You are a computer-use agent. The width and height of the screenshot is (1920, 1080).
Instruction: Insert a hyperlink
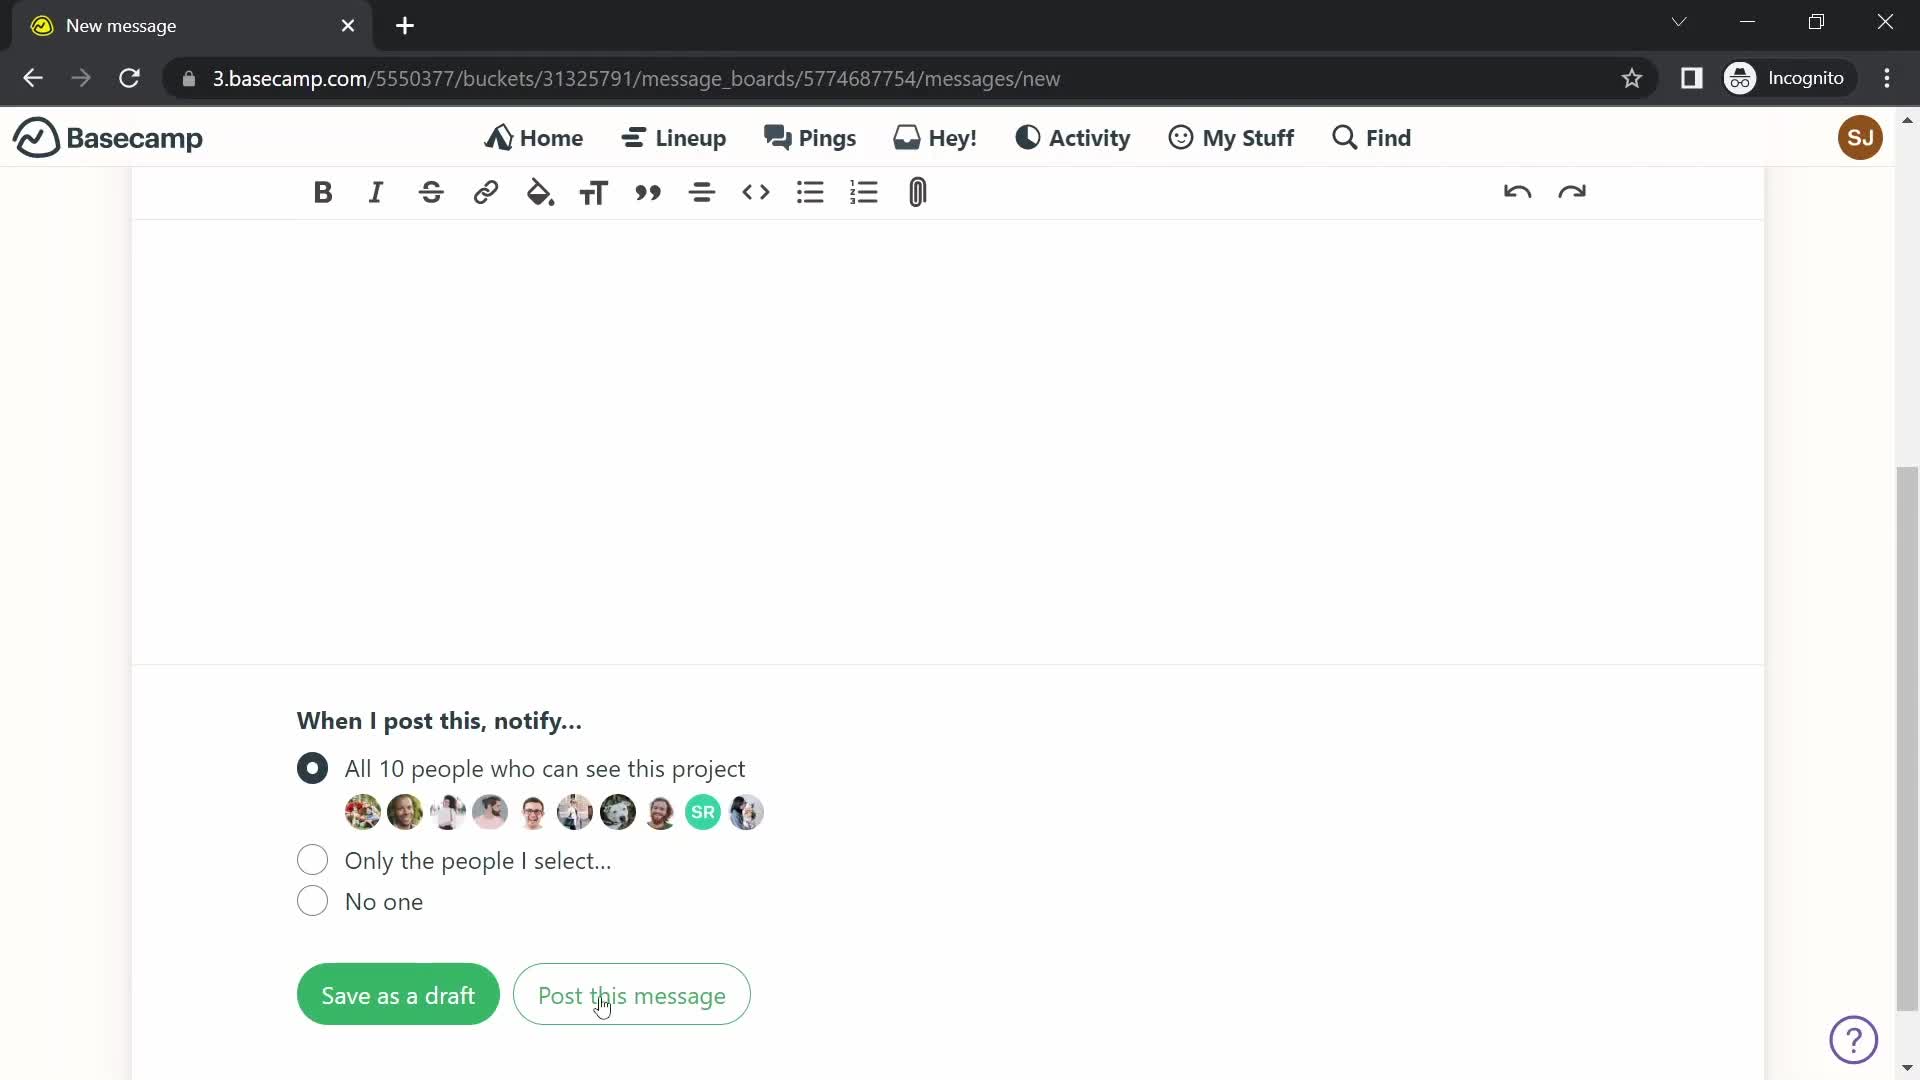tap(485, 194)
